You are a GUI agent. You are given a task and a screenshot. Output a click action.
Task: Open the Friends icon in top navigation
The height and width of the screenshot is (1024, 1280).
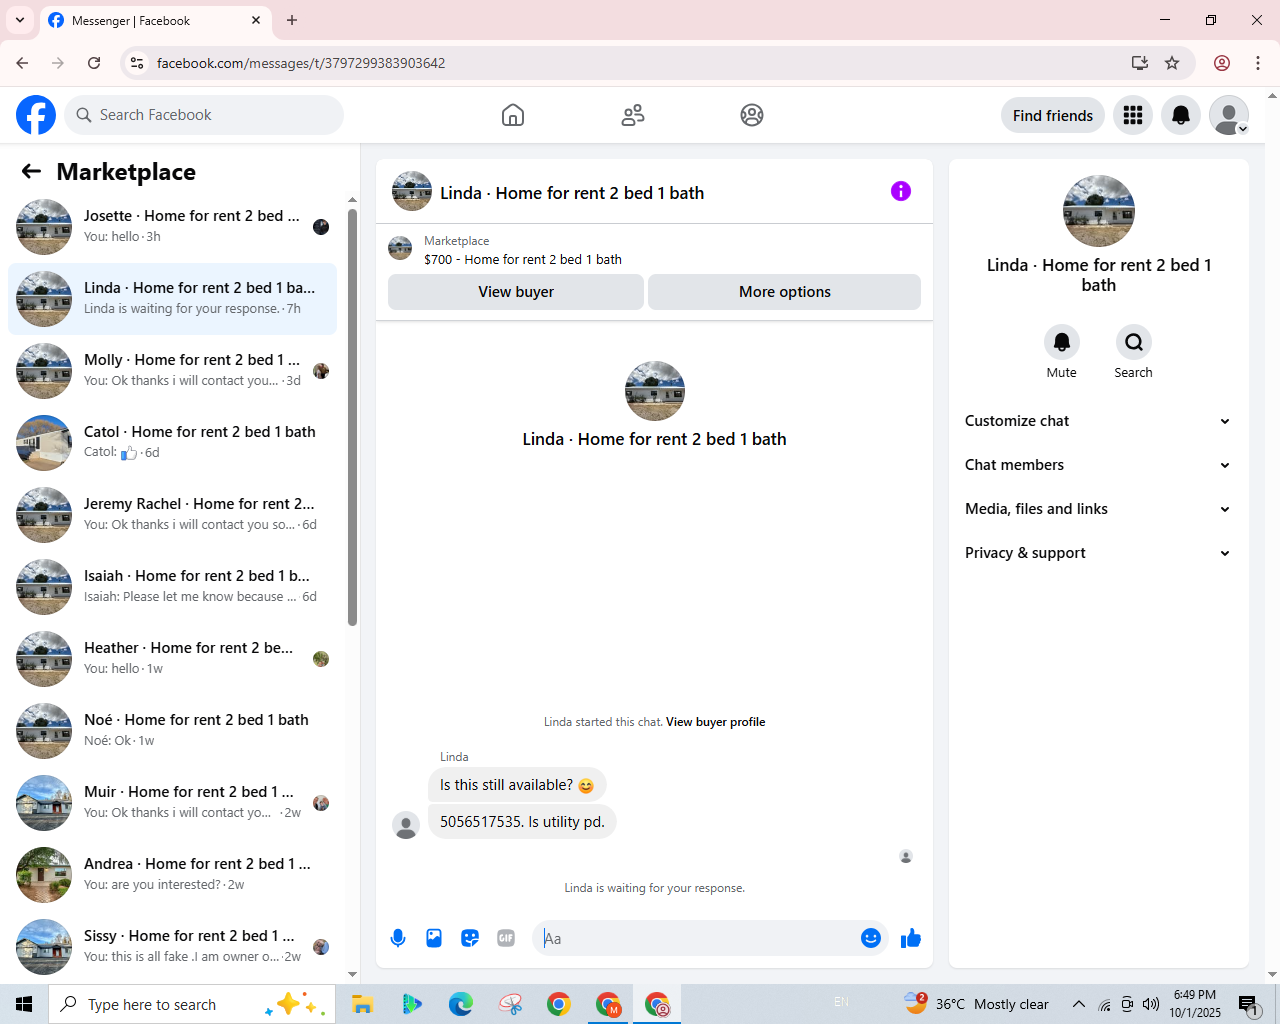pyautogui.click(x=633, y=115)
